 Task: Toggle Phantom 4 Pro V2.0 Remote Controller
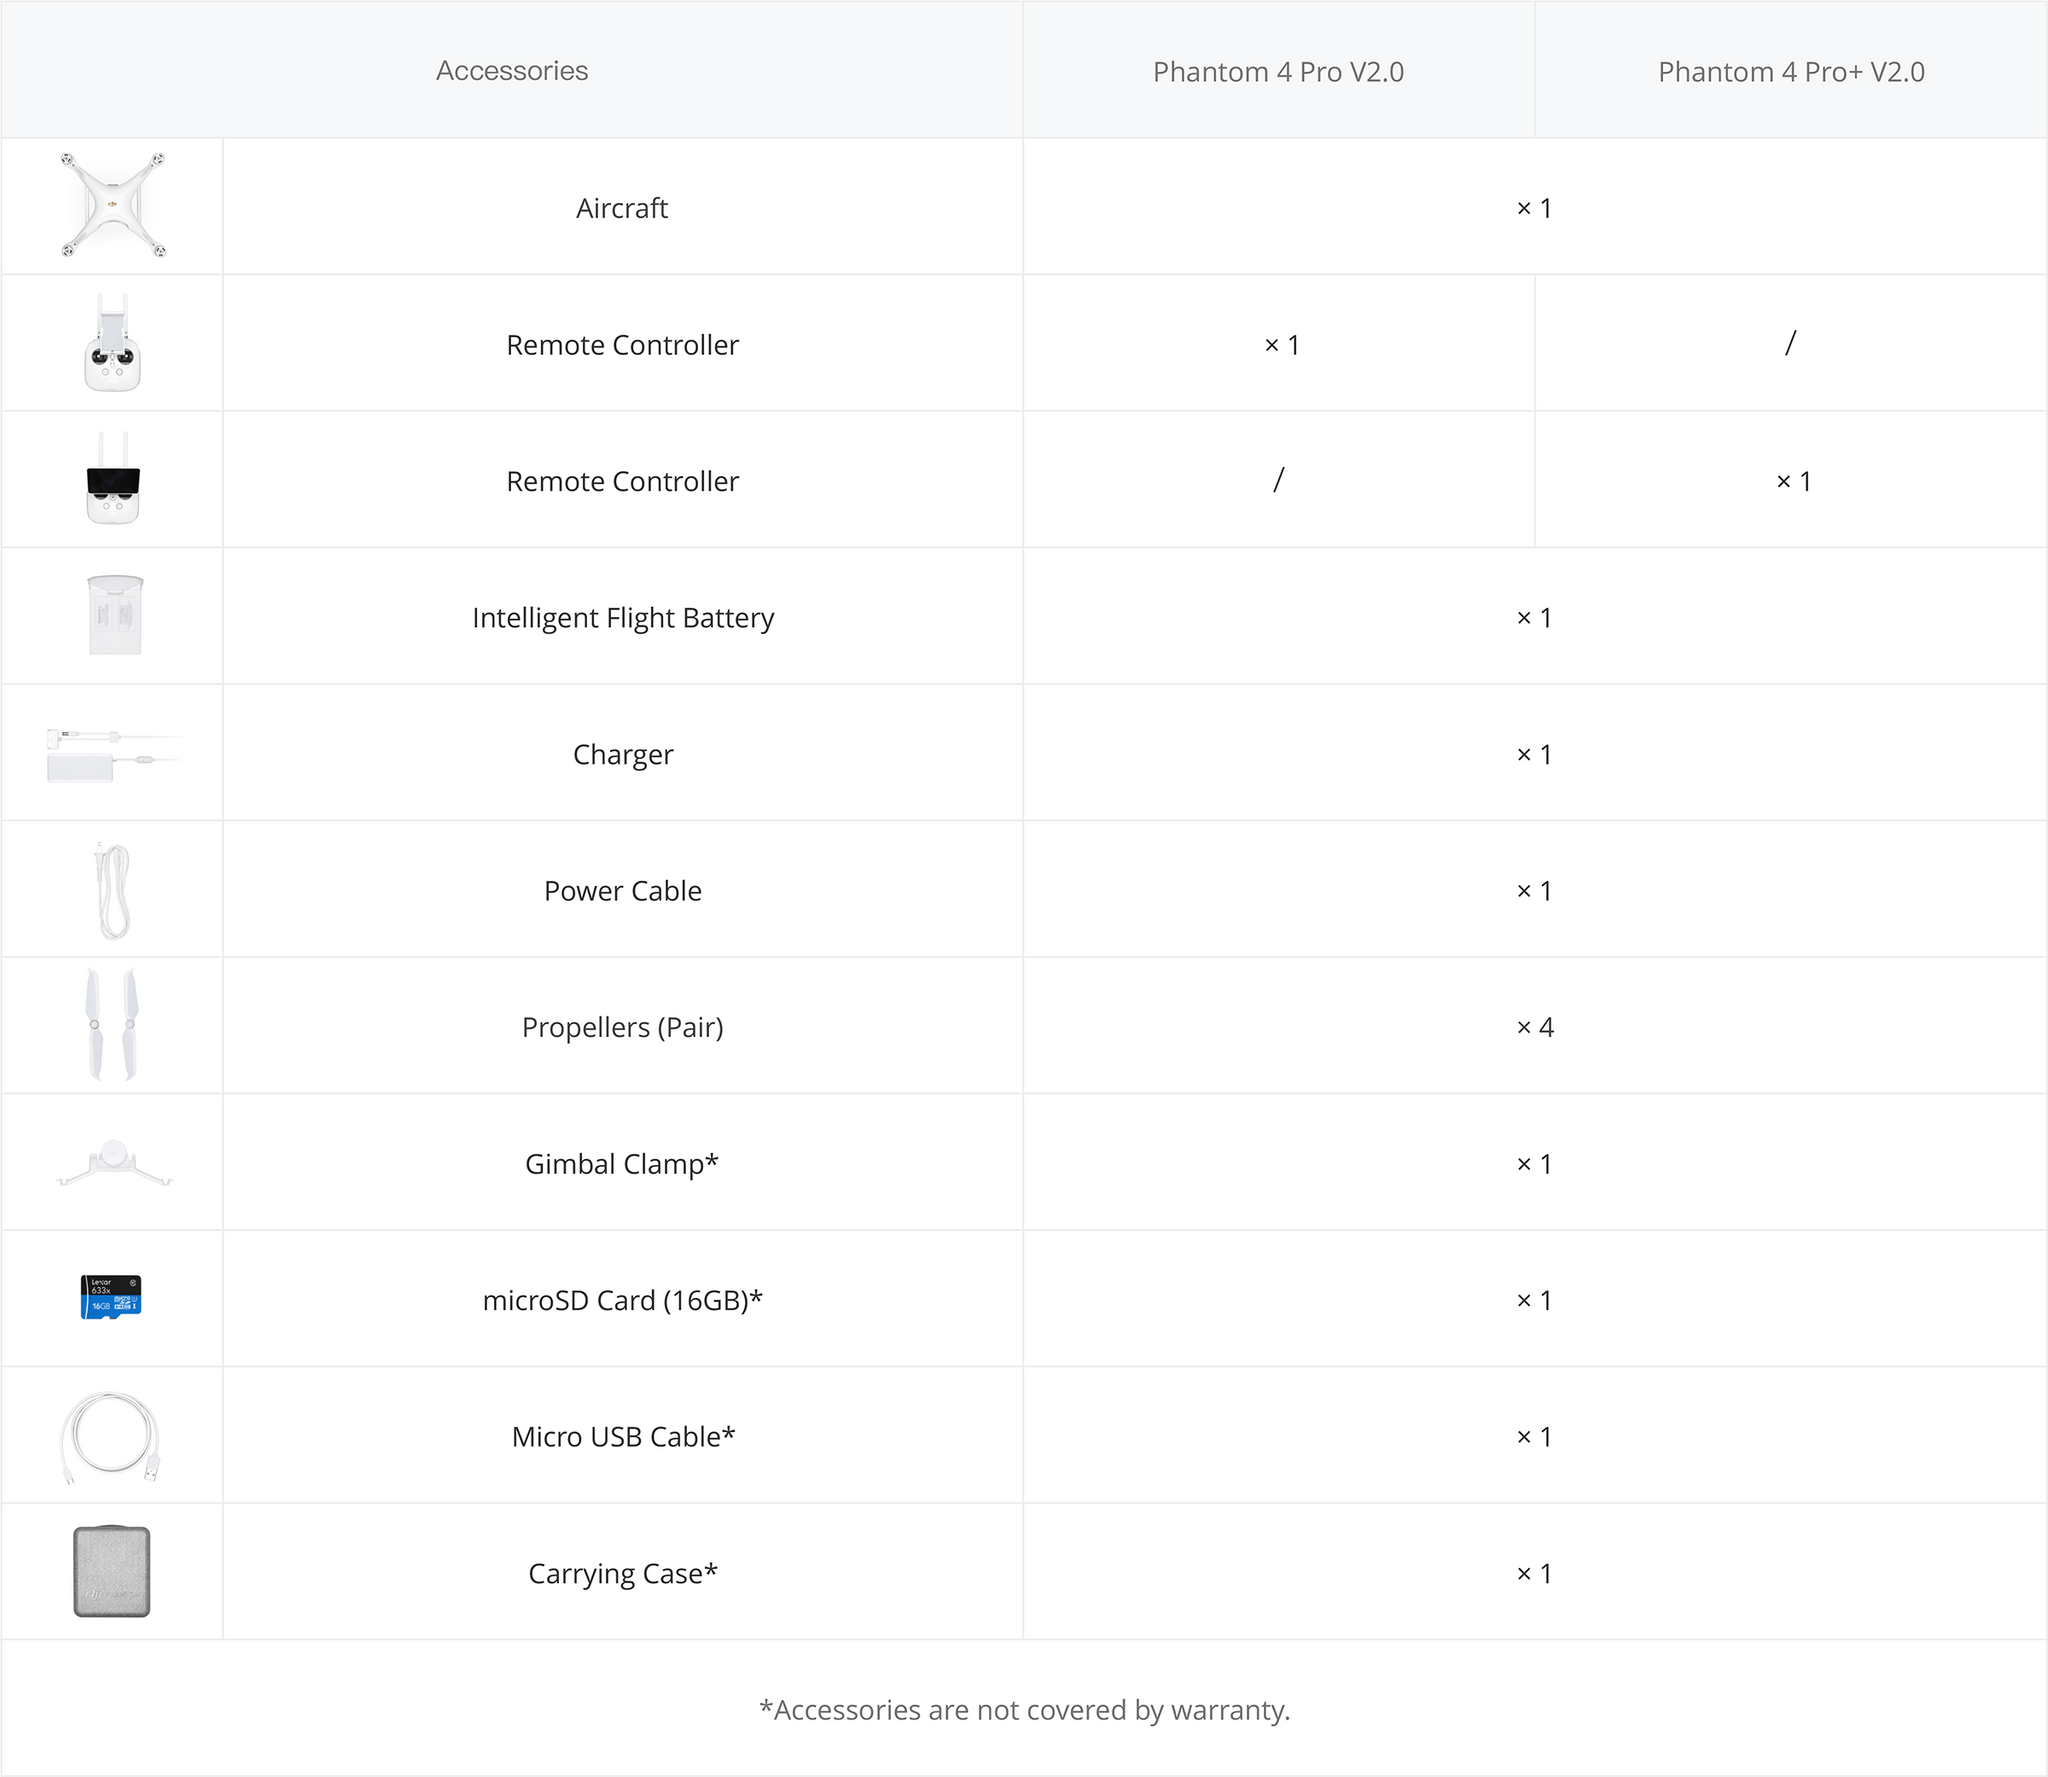coord(1278,341)
